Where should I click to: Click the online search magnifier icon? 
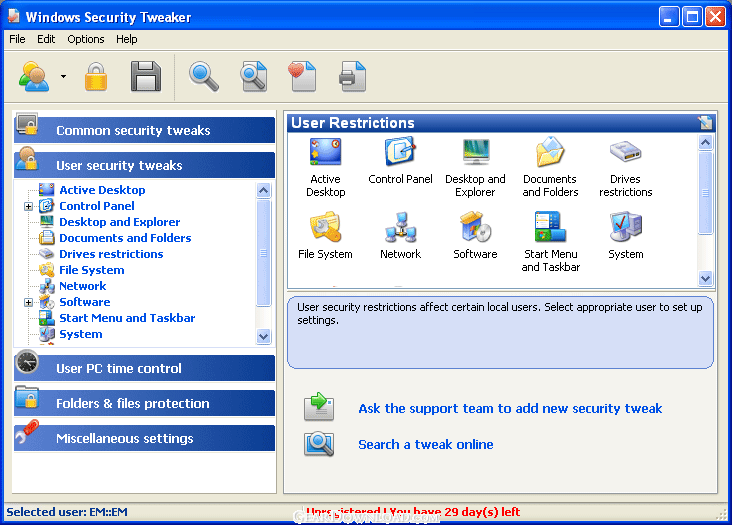319,444
